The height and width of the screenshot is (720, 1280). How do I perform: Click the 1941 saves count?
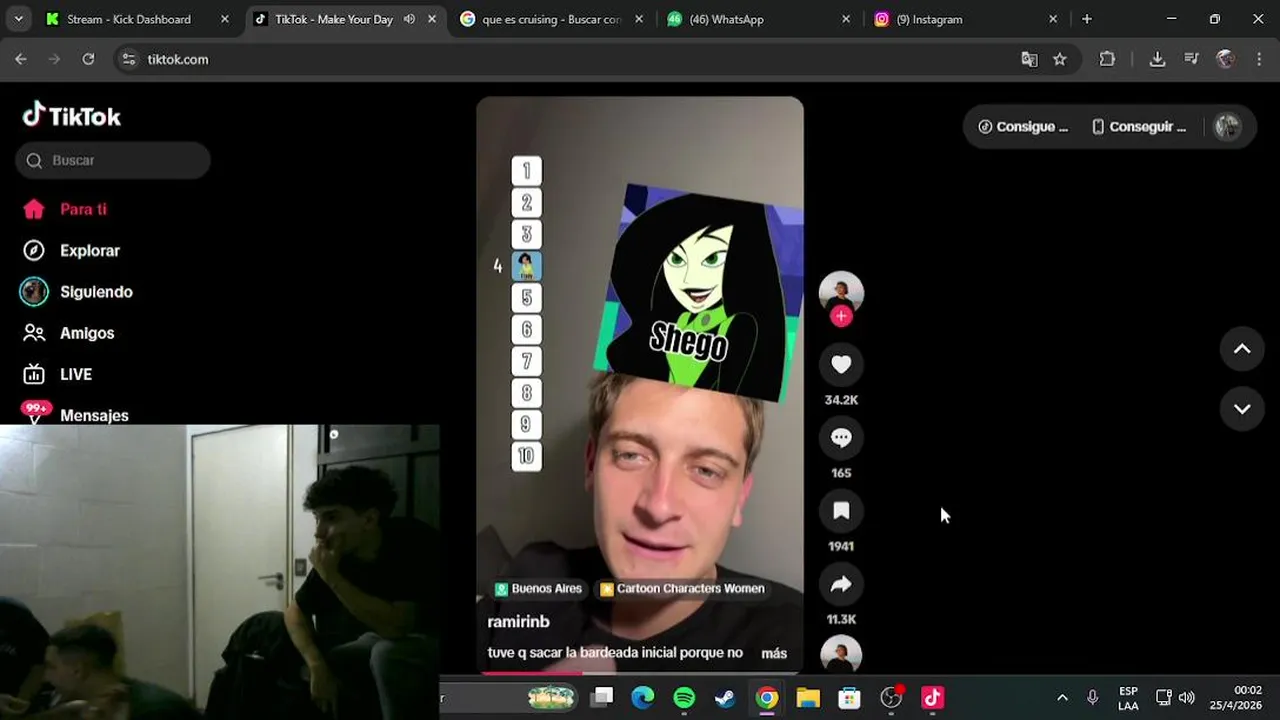841,546
